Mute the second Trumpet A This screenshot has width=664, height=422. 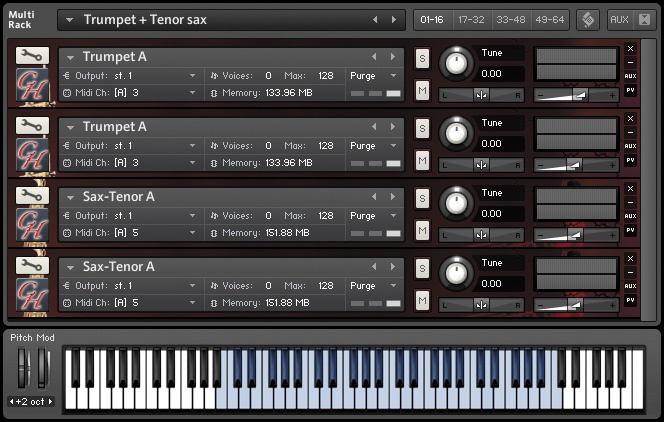point(422,160)
